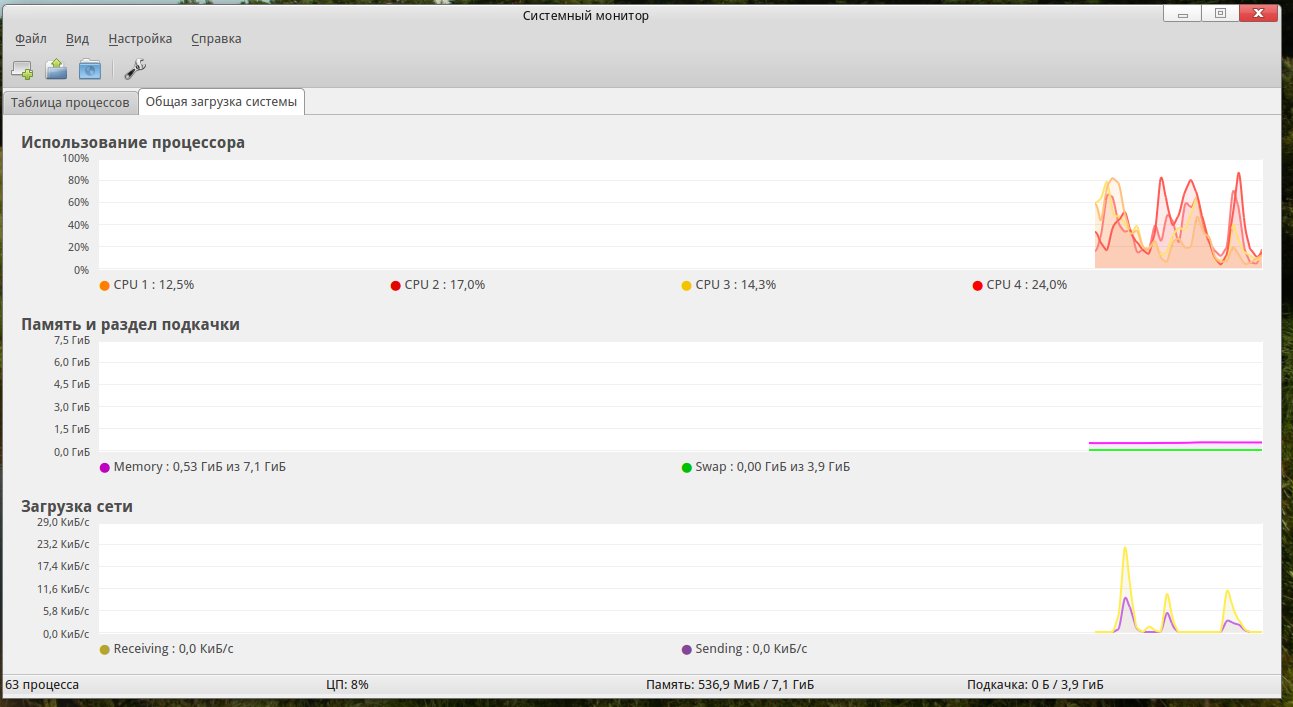The image size is (1293, 707).
Task: Switch to the Таблица процессов tab
Action: [70, 102]
